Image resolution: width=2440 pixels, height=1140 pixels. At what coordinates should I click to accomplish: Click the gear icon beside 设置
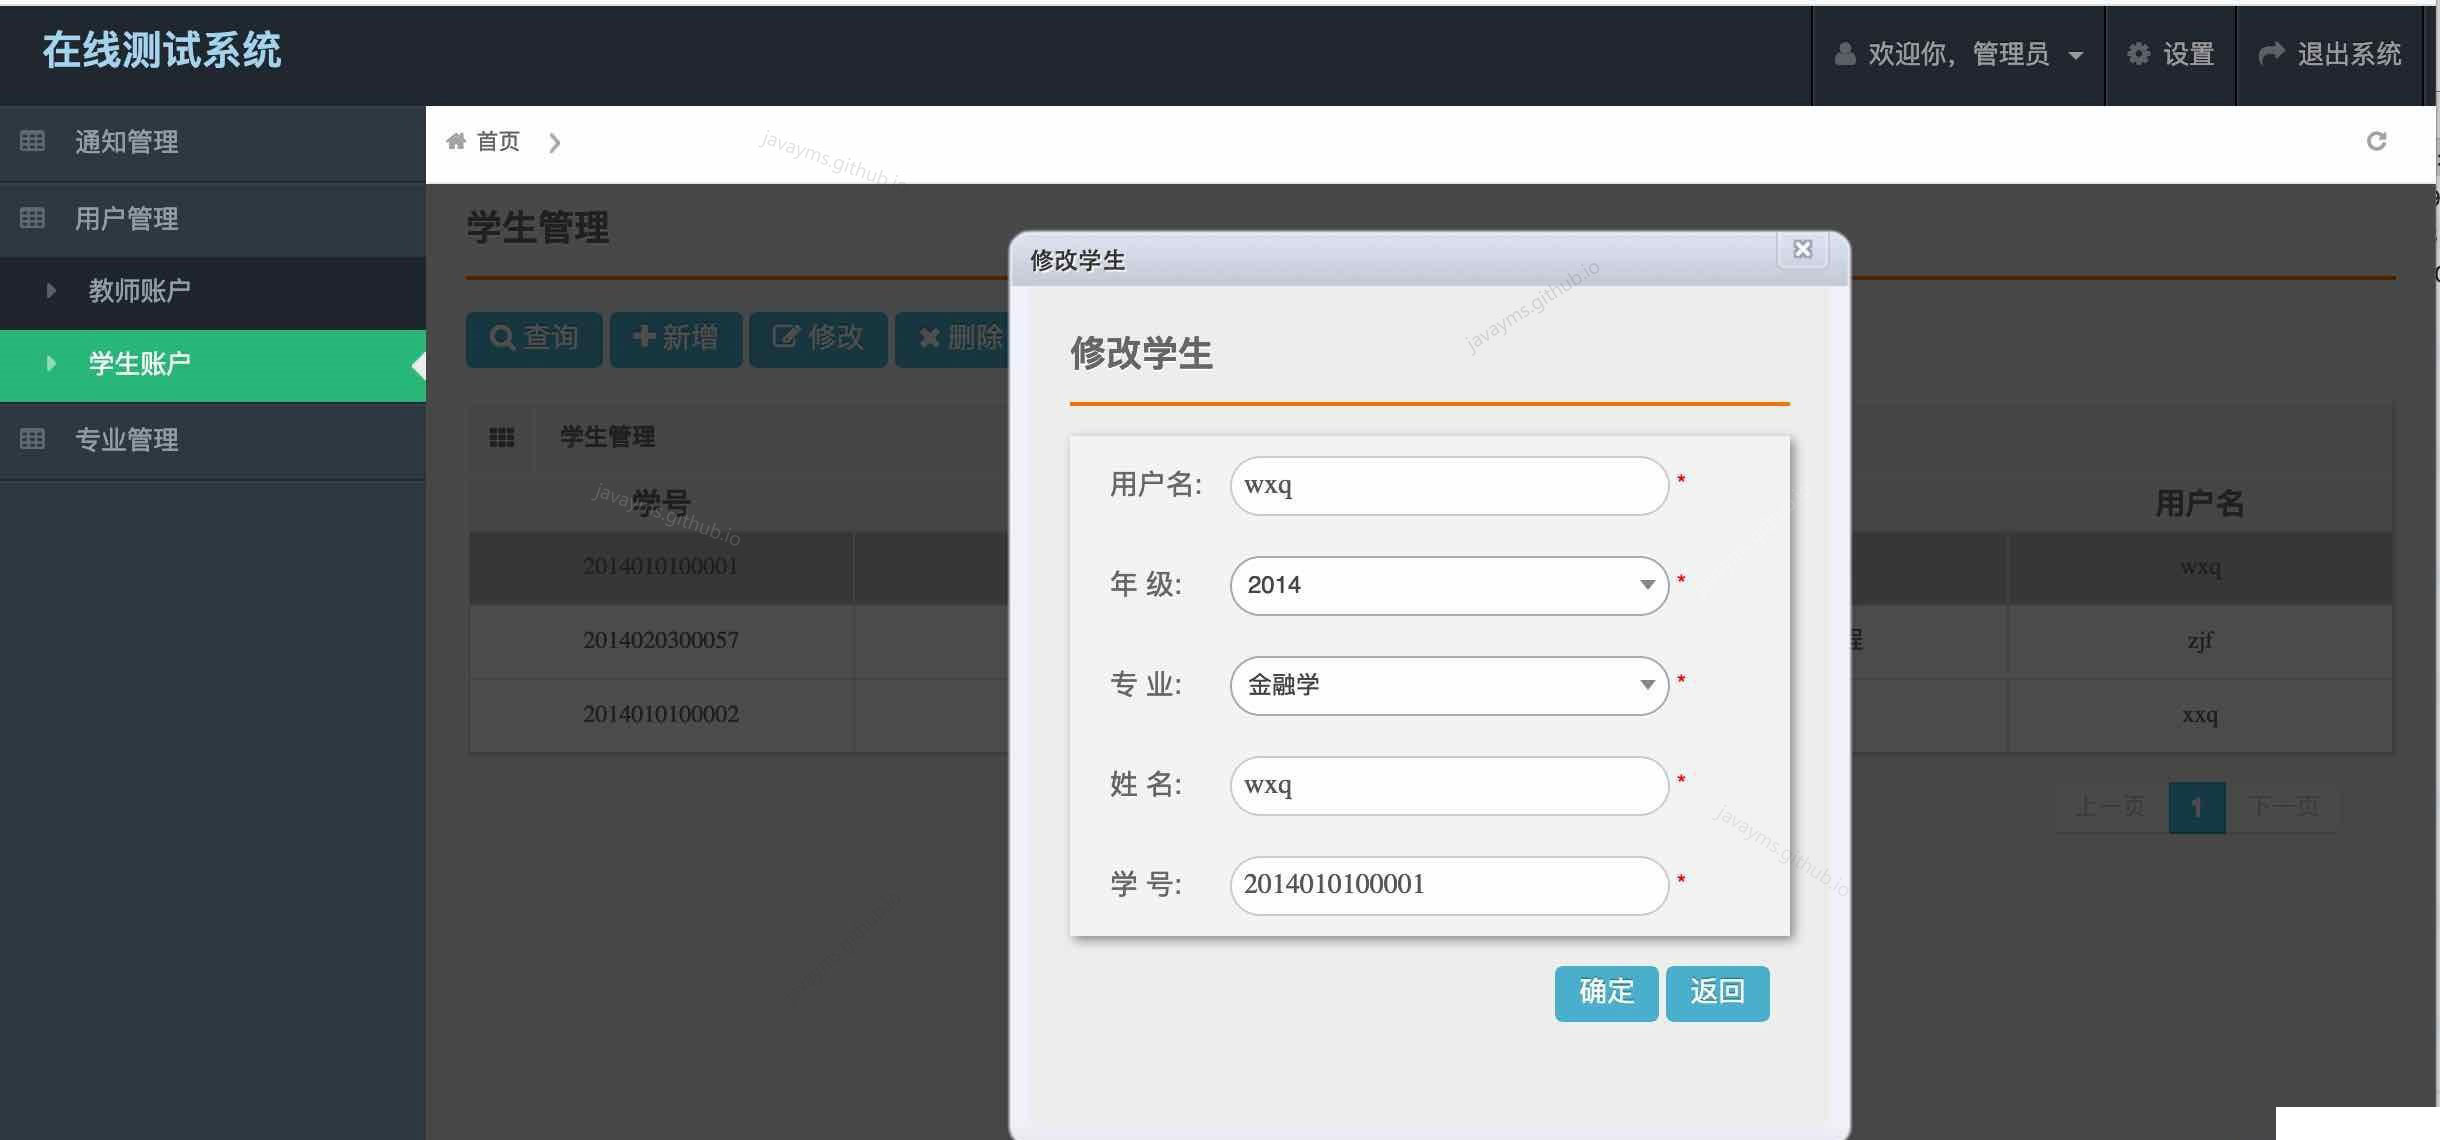(x=2137, y=54)
